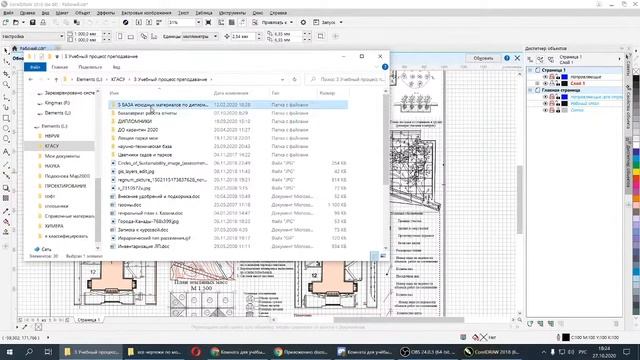The width and height of the screenshot is (640, 360).
Task: Sort the file list by the Имя column header
Action: pos(114,93)
